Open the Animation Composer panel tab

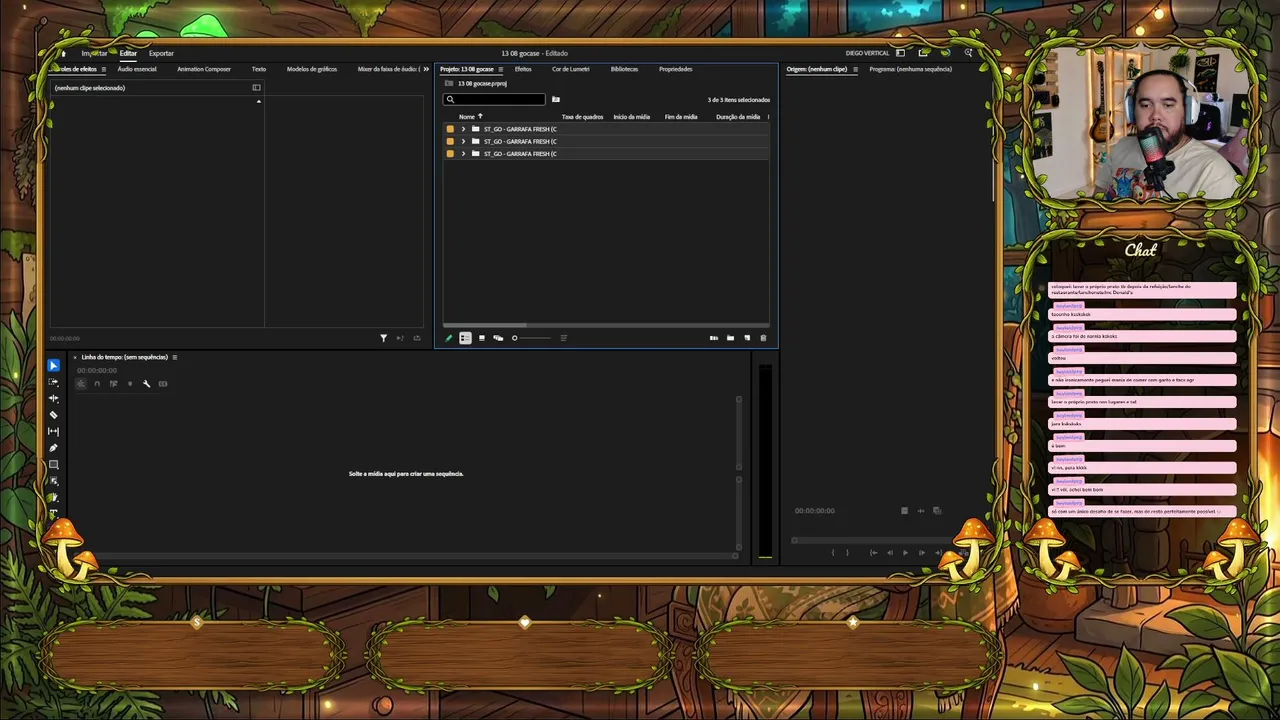(x=204, y=69)
